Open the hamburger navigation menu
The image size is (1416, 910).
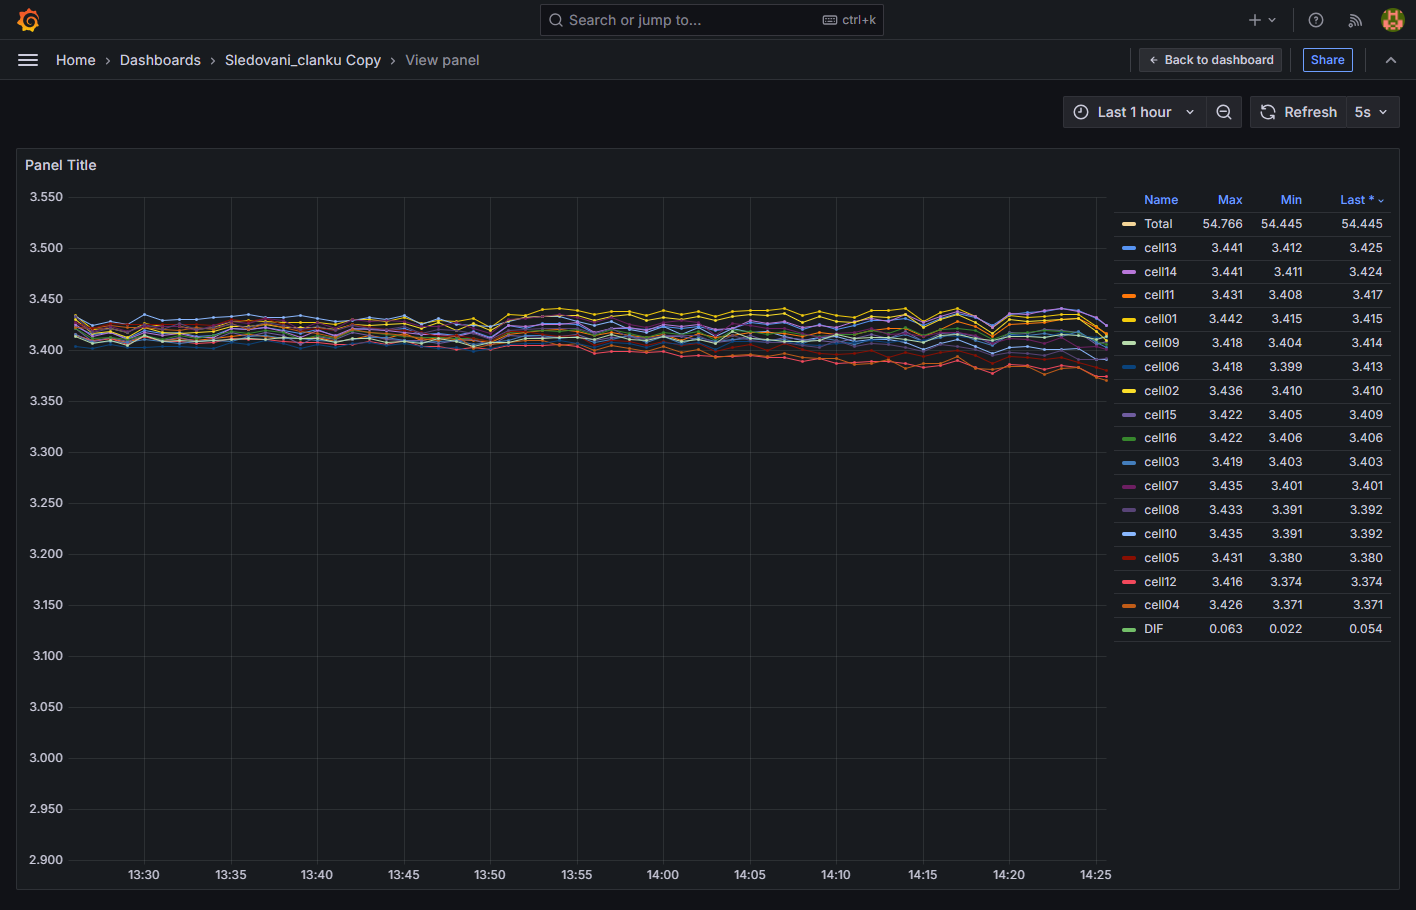click(28, 60)
